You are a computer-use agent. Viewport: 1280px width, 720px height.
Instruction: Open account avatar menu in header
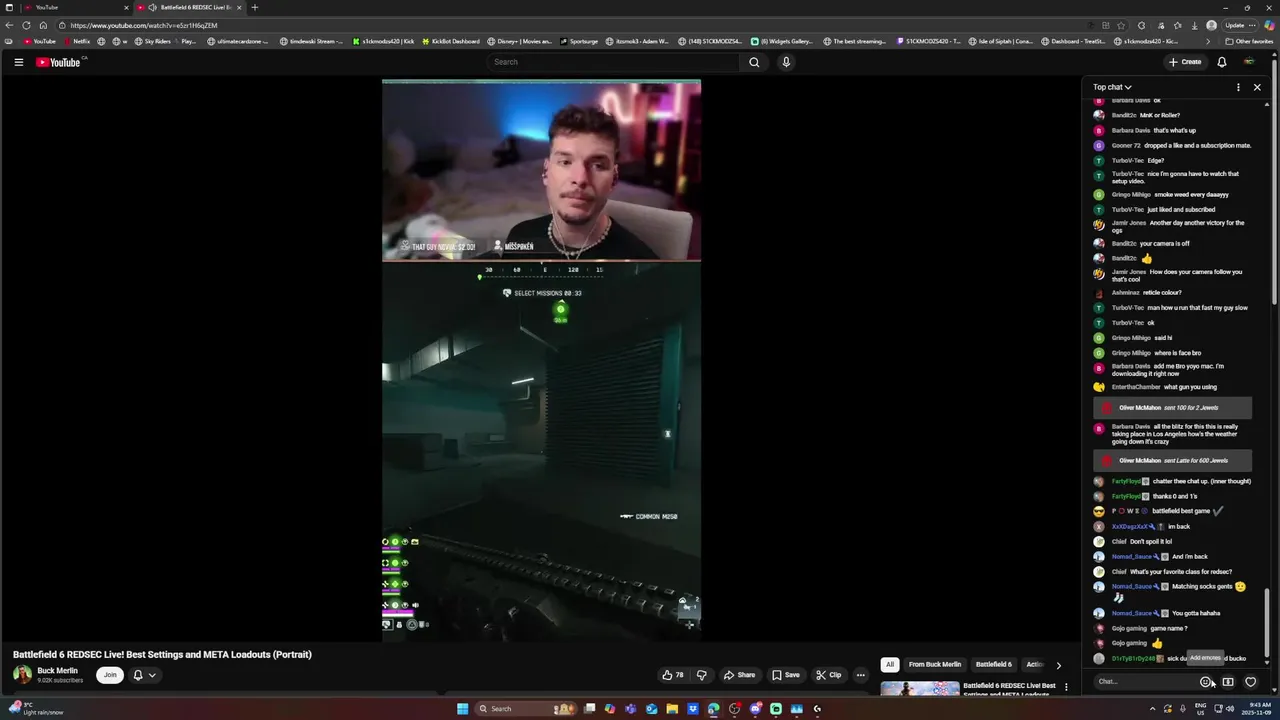(x=1249, y=62)
